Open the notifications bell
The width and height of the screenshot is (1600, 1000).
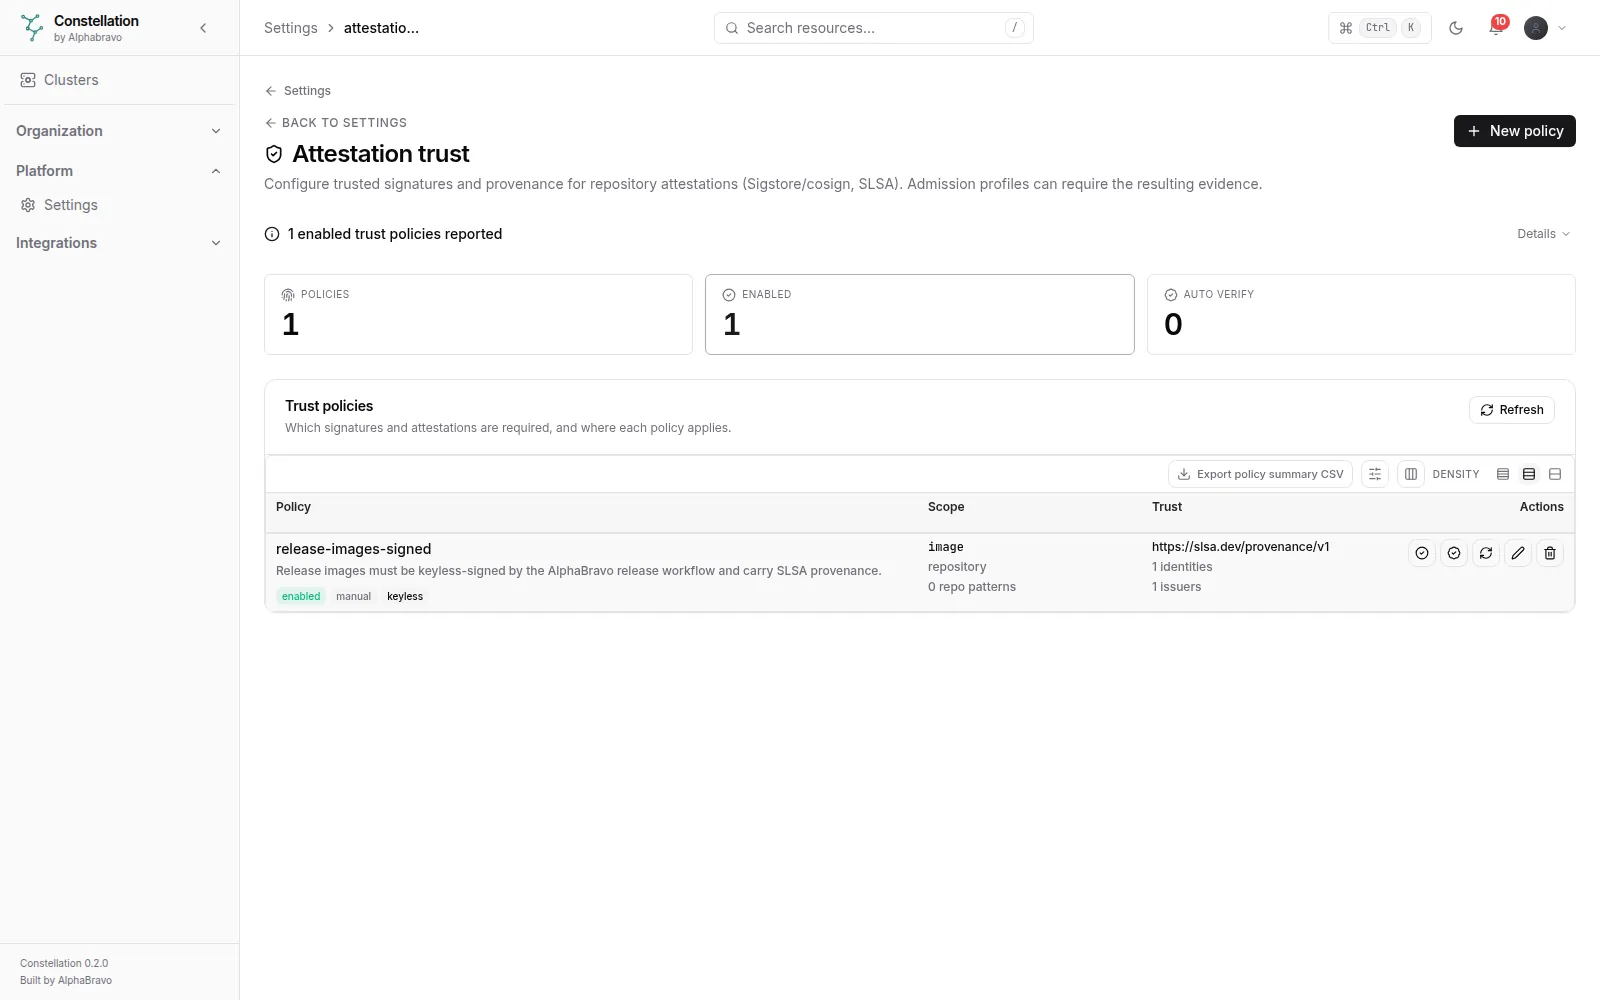click(1496, 28)
